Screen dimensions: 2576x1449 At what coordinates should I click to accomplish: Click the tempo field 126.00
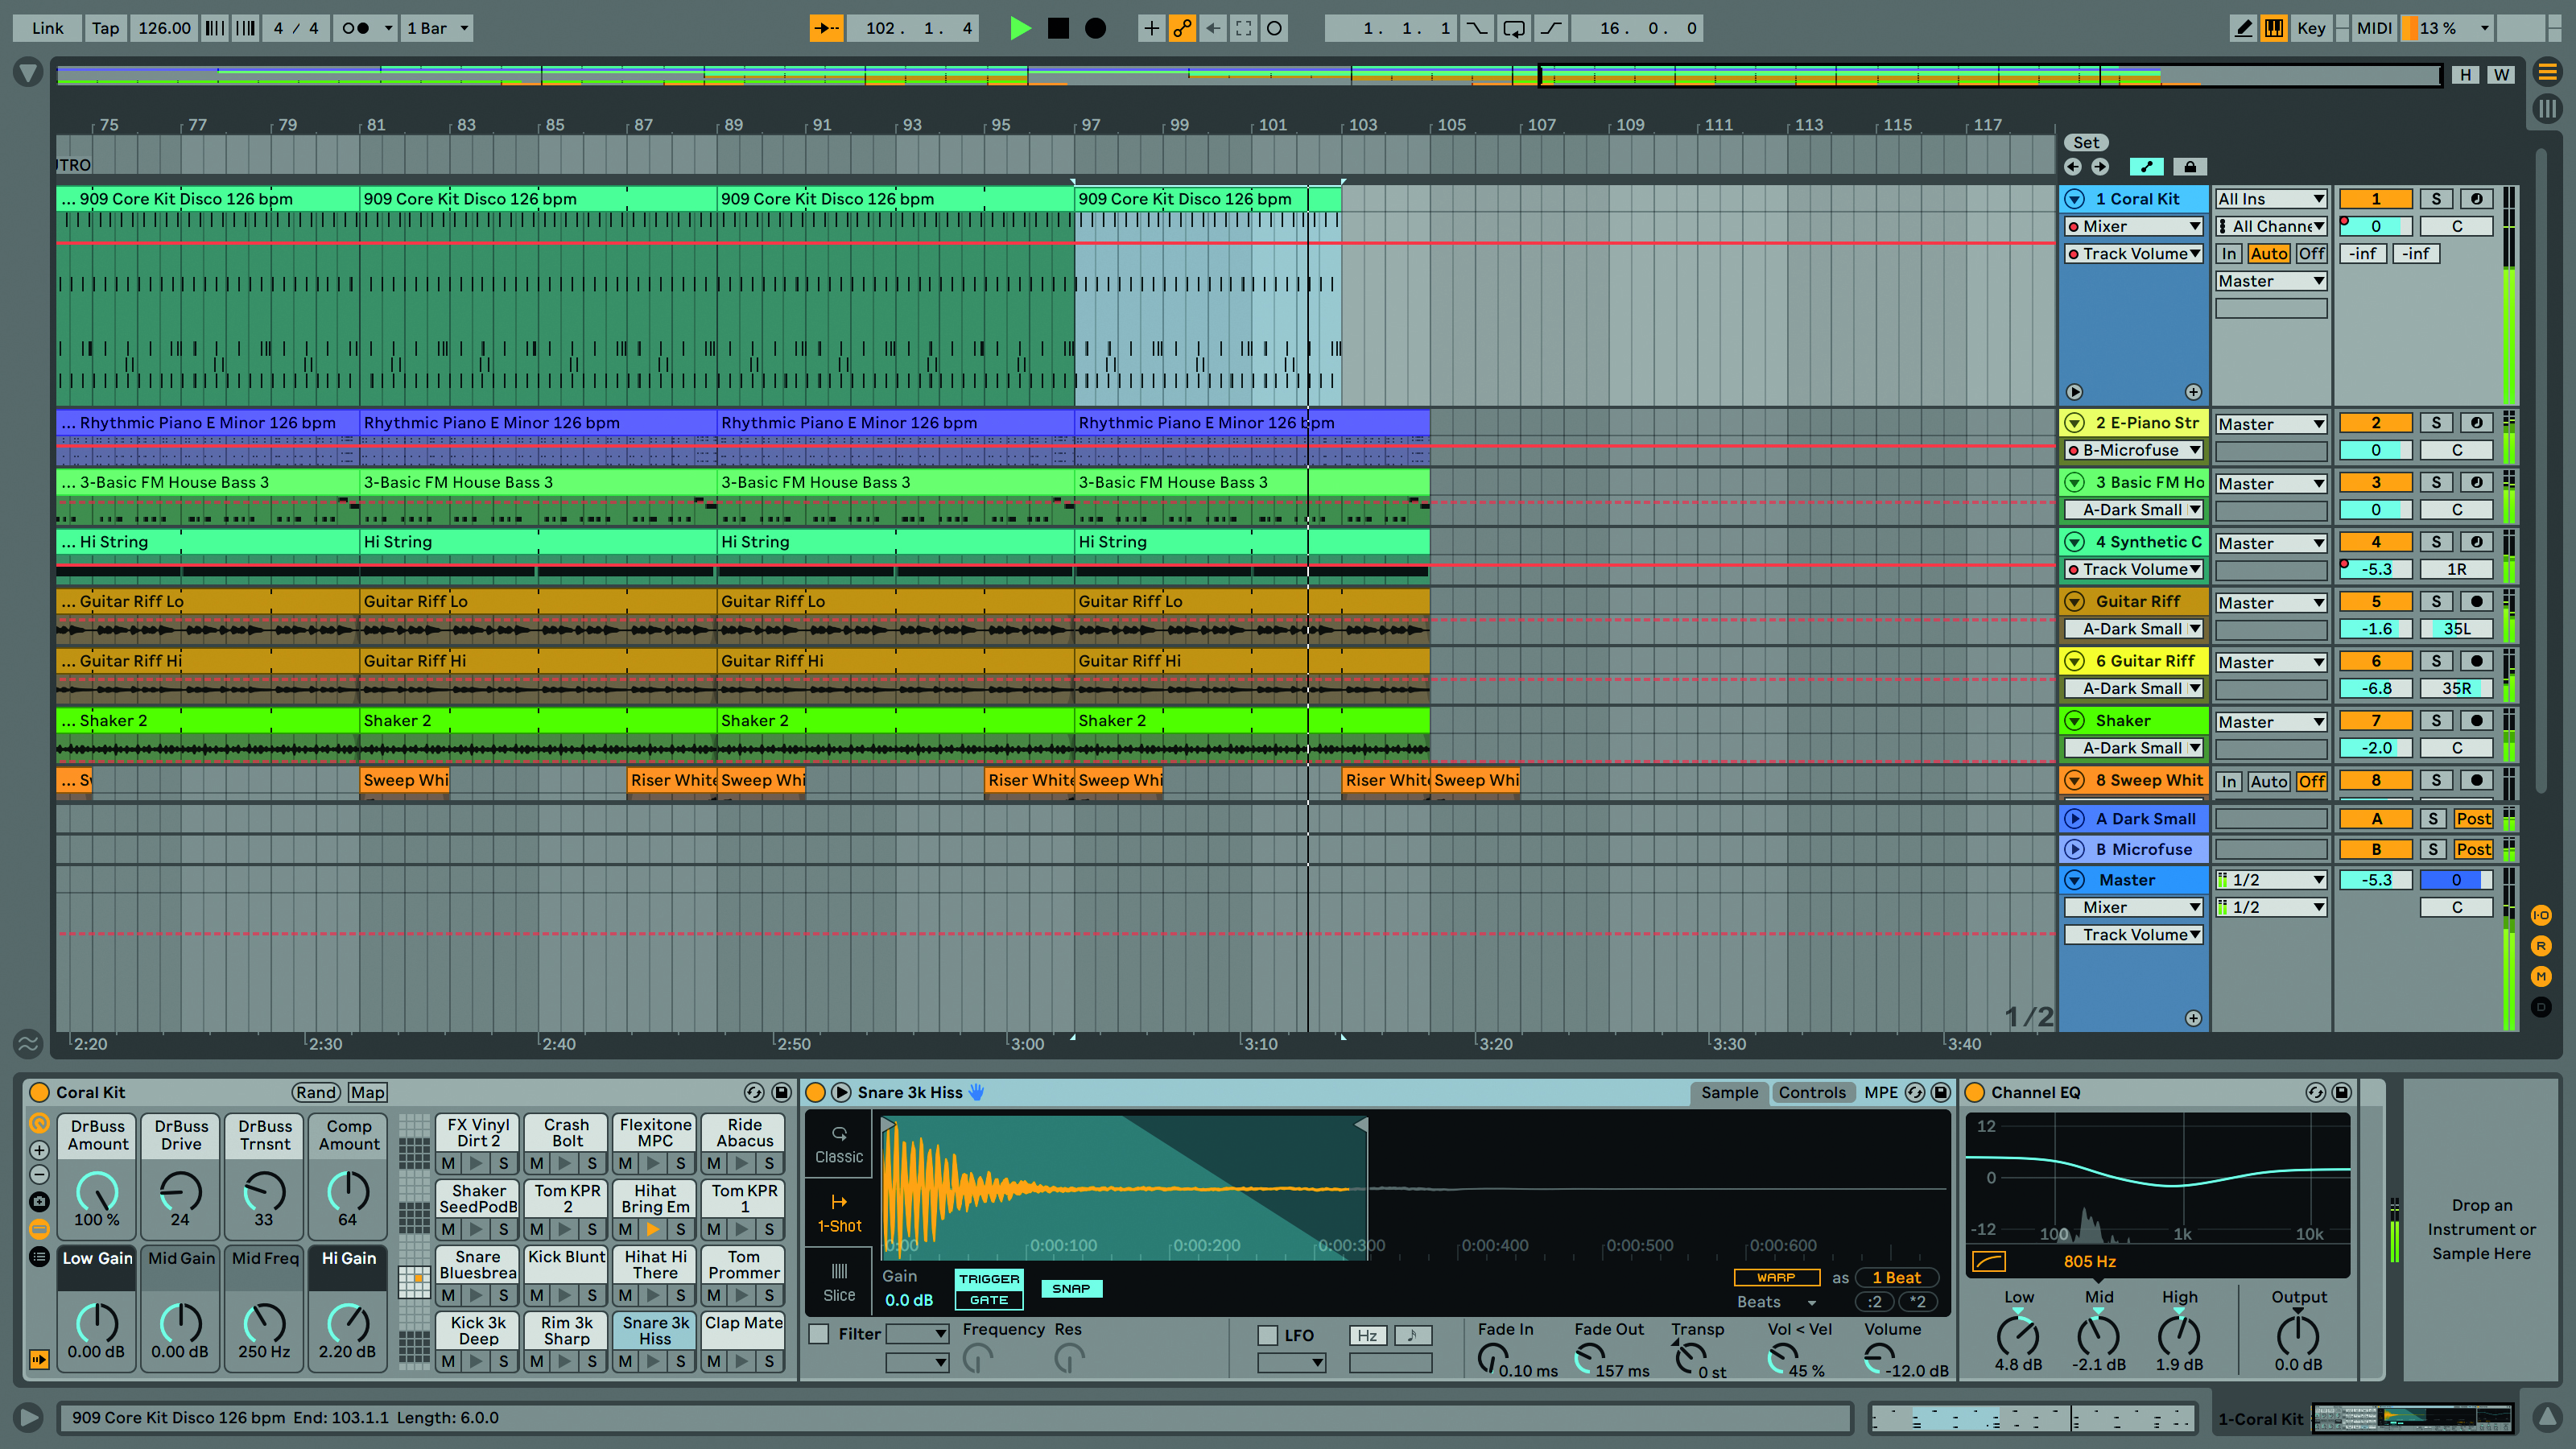(x=164, y=28)
